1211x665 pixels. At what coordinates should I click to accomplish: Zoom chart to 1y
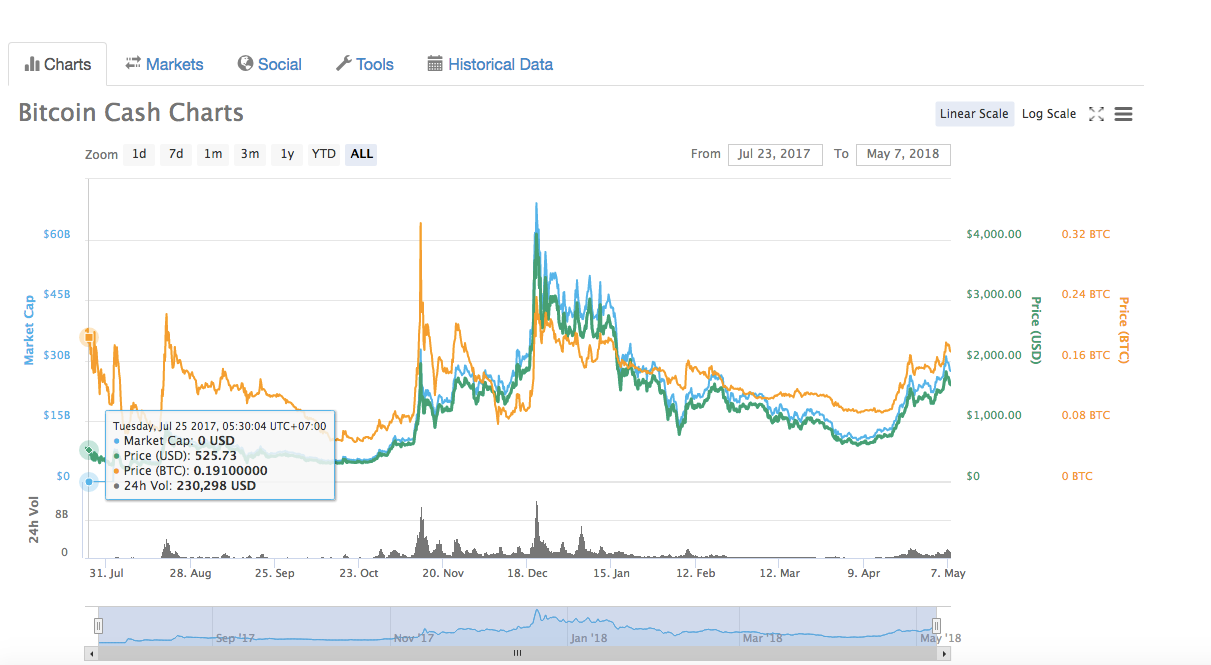287,154
